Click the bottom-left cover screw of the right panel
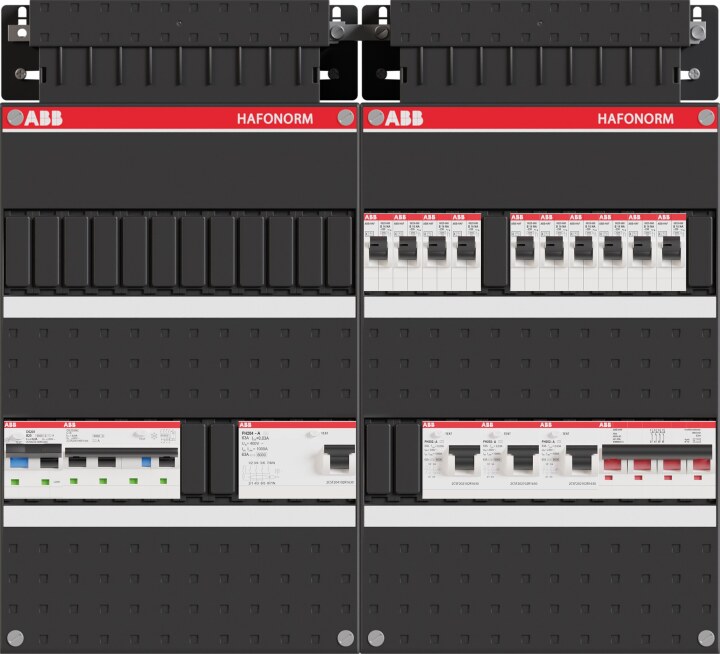 point(376,638)
